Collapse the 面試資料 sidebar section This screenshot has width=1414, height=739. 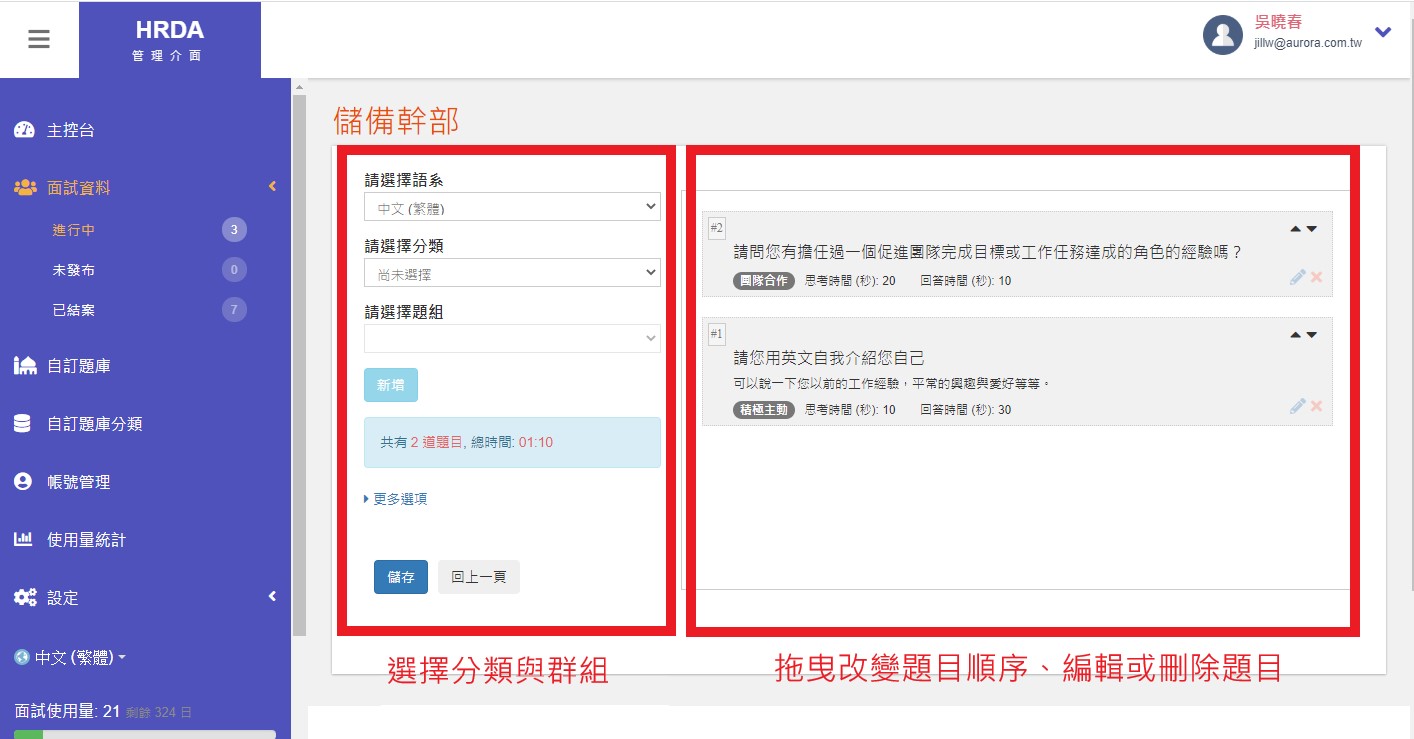point(272,187)
